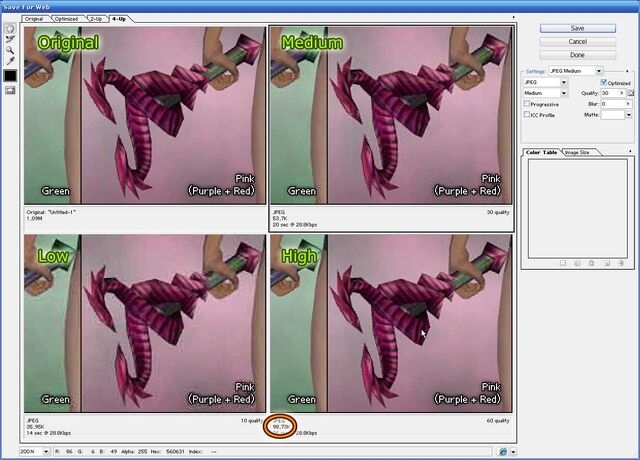Click the '30 quality' label
Viewport: 640px width, 460px height.
click(498, 212)
